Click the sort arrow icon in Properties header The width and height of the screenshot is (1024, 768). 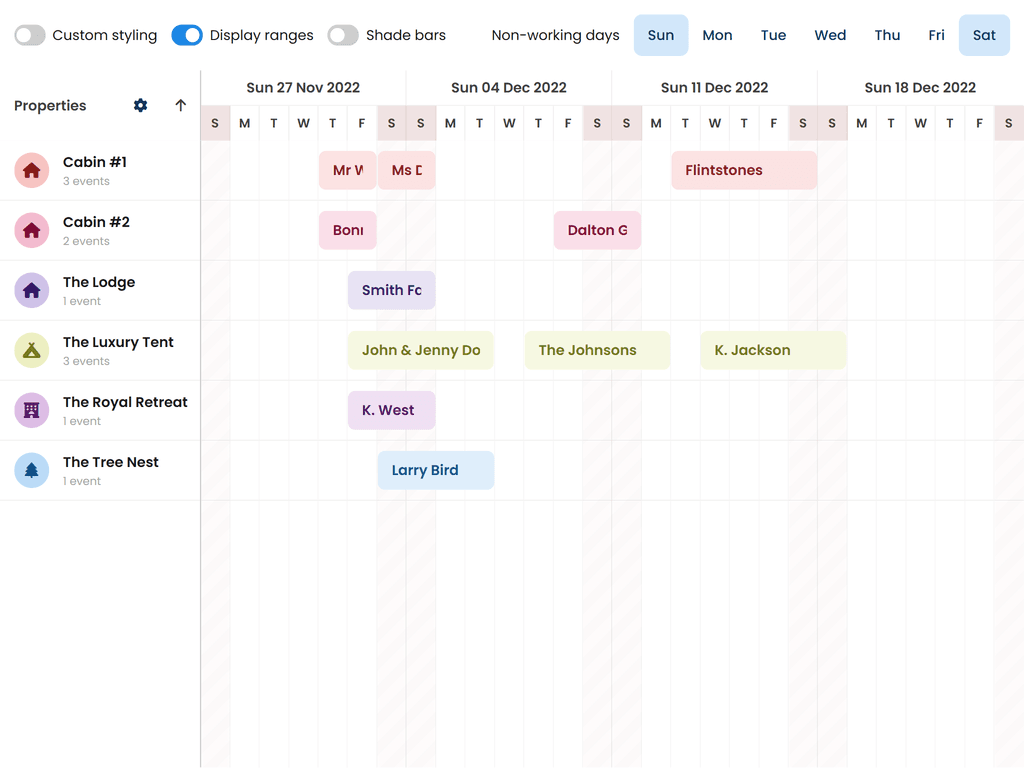pos(180,105)
